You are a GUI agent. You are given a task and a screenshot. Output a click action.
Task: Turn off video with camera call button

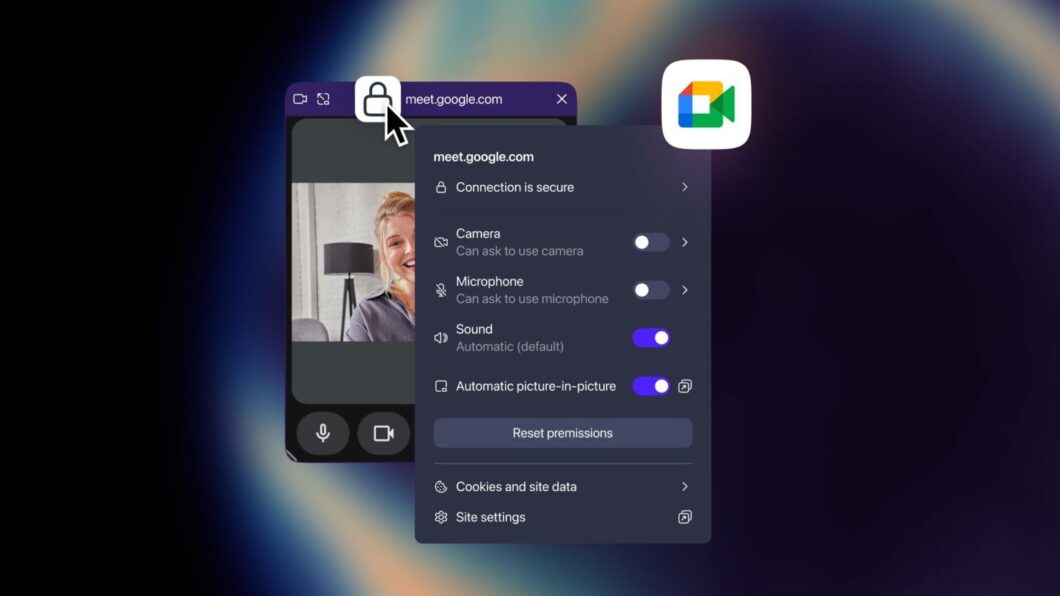click(383, 433)
